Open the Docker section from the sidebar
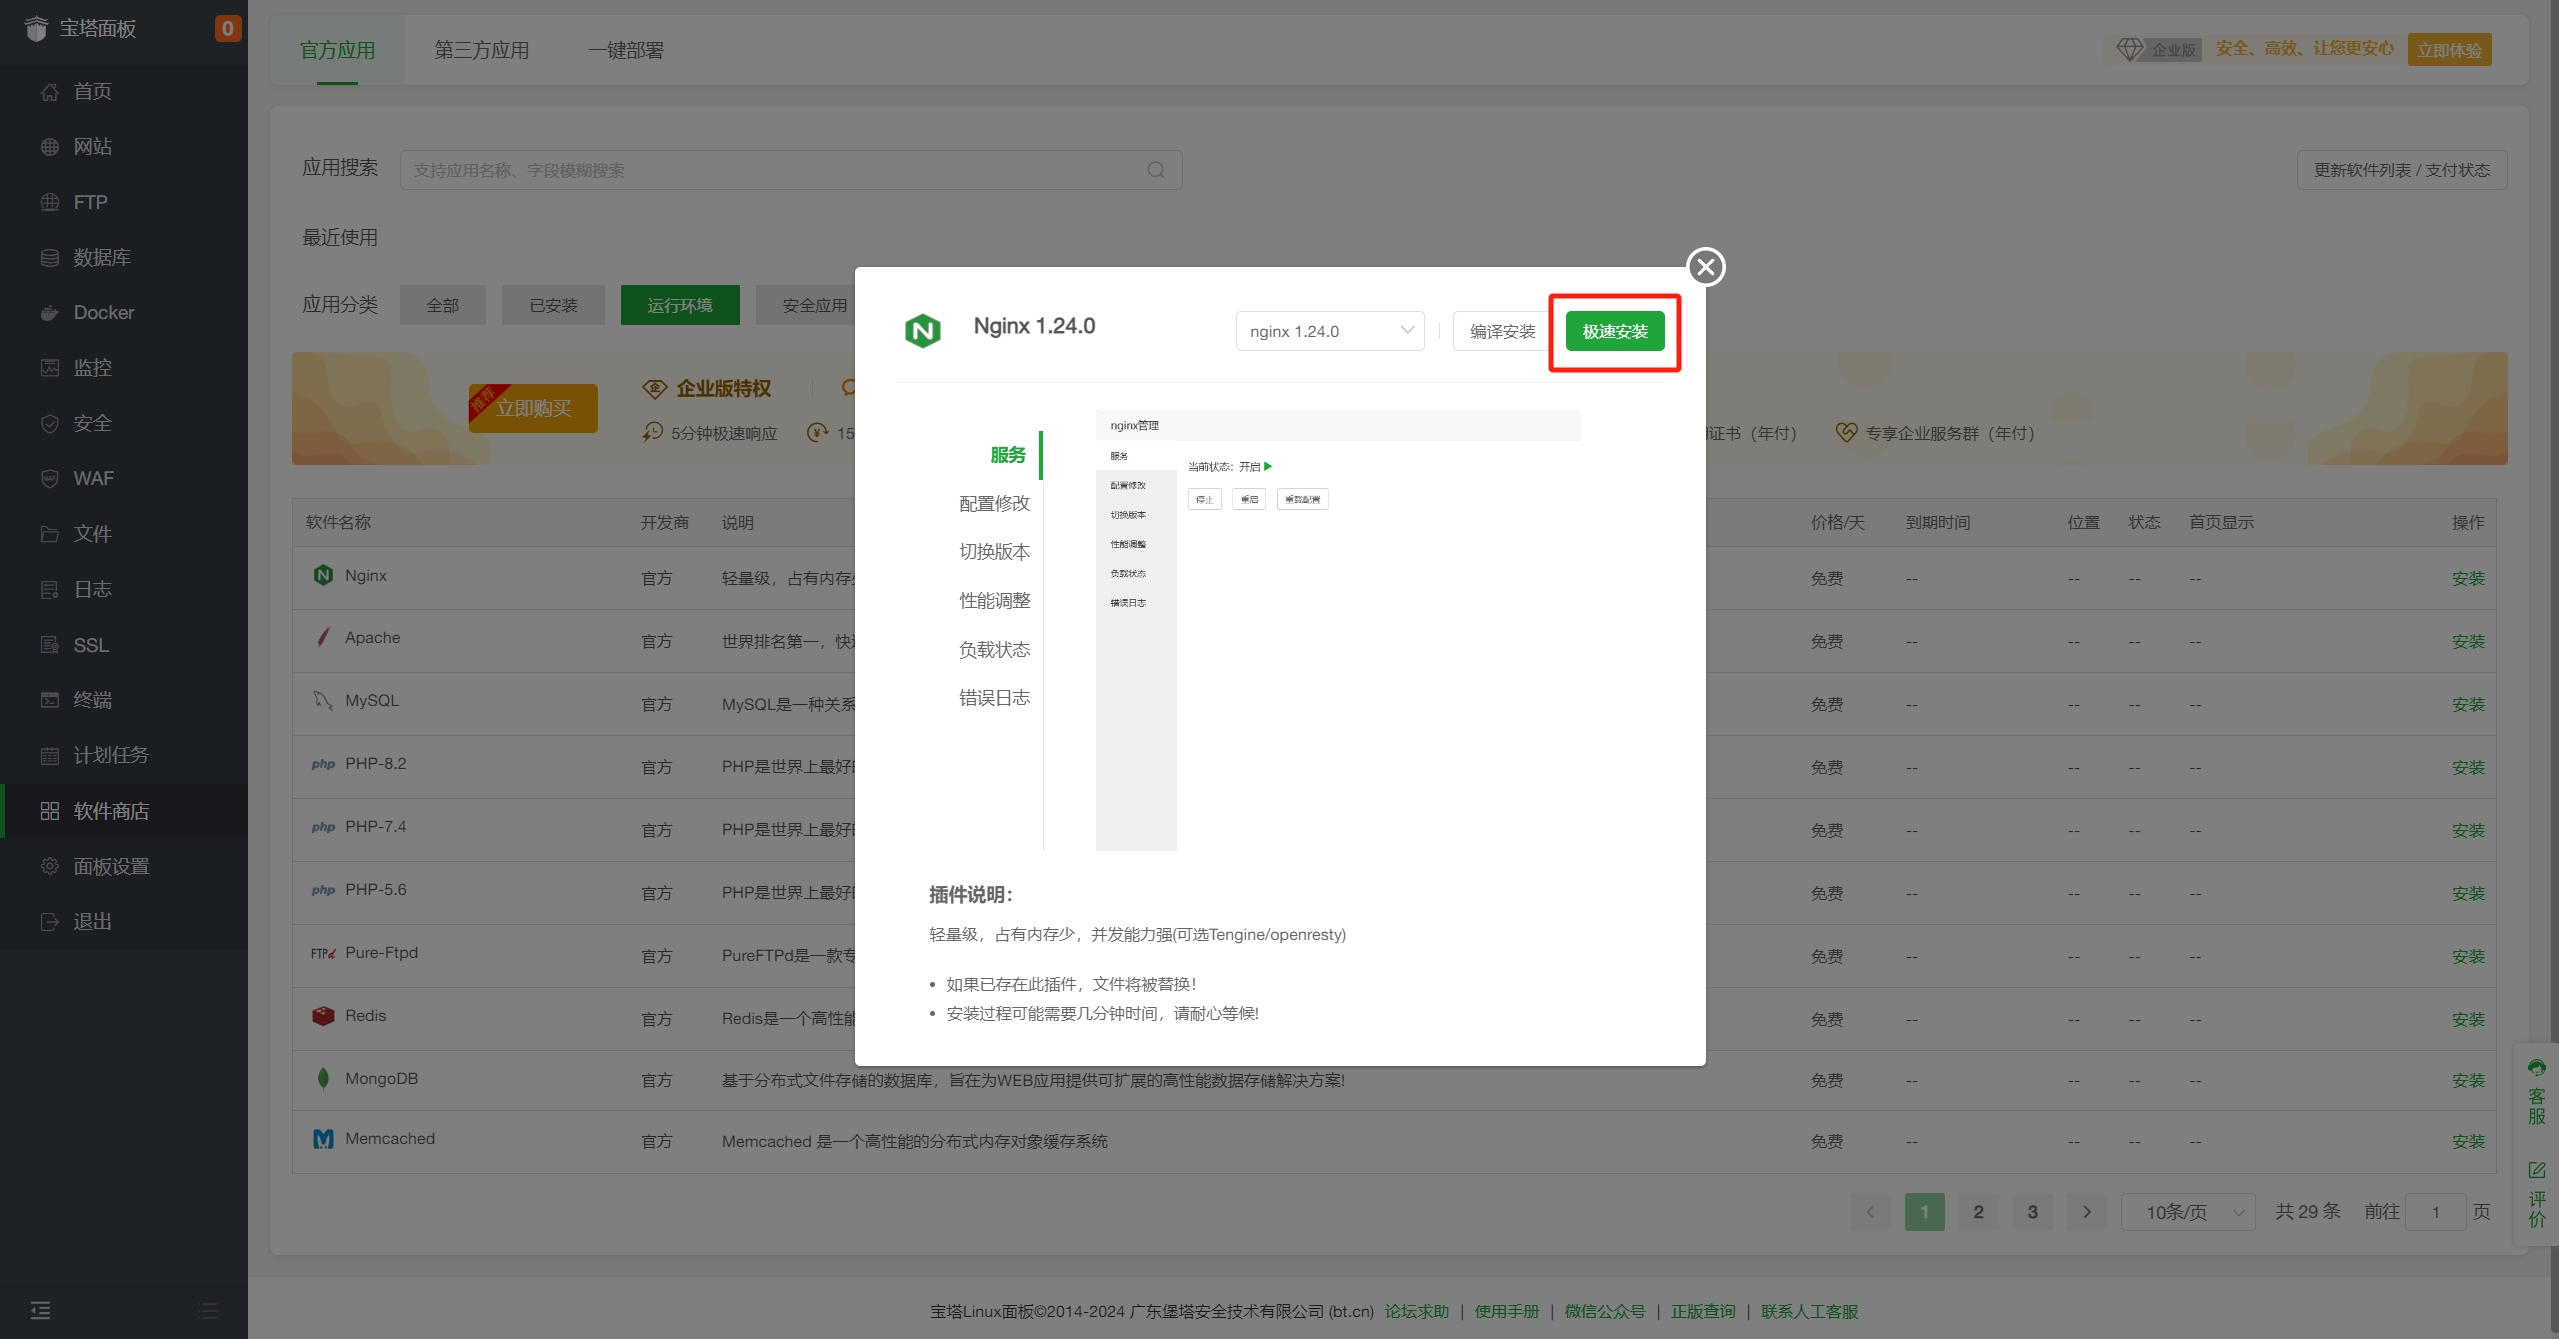This screenshot has height=1339, width=2559. click(103, 312)
